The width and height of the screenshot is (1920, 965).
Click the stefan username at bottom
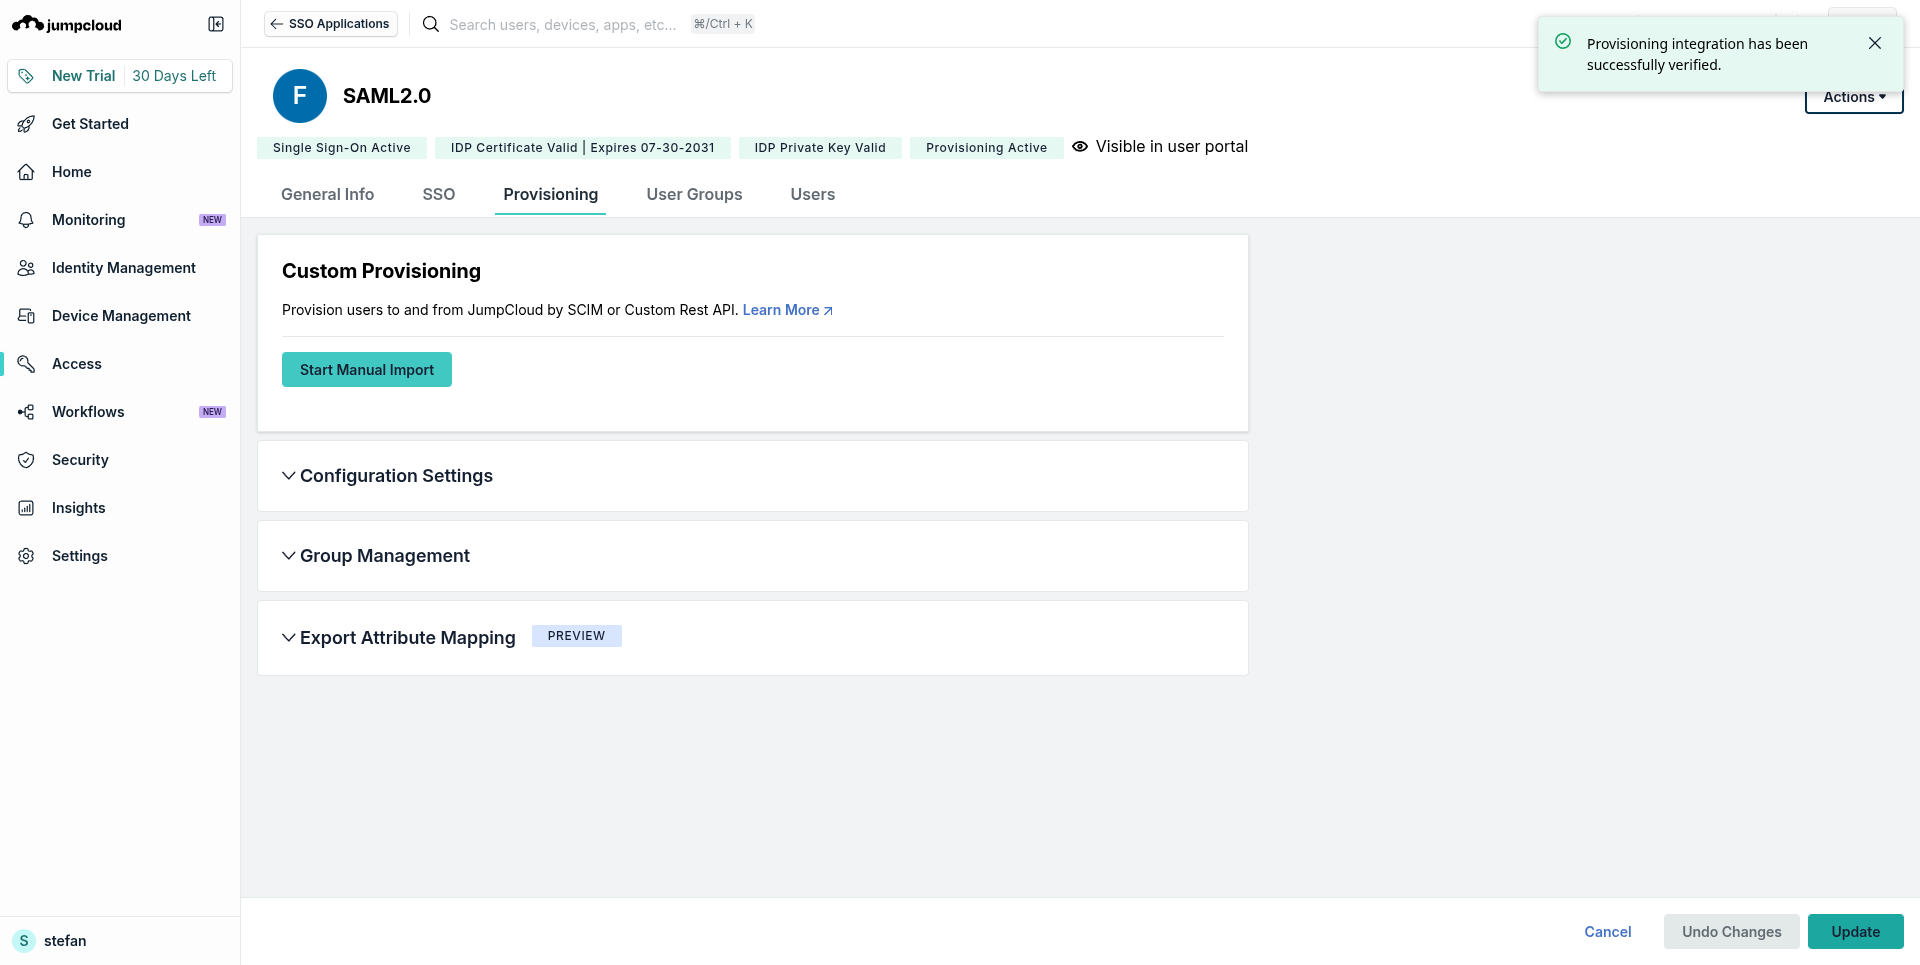coord(65,941)
